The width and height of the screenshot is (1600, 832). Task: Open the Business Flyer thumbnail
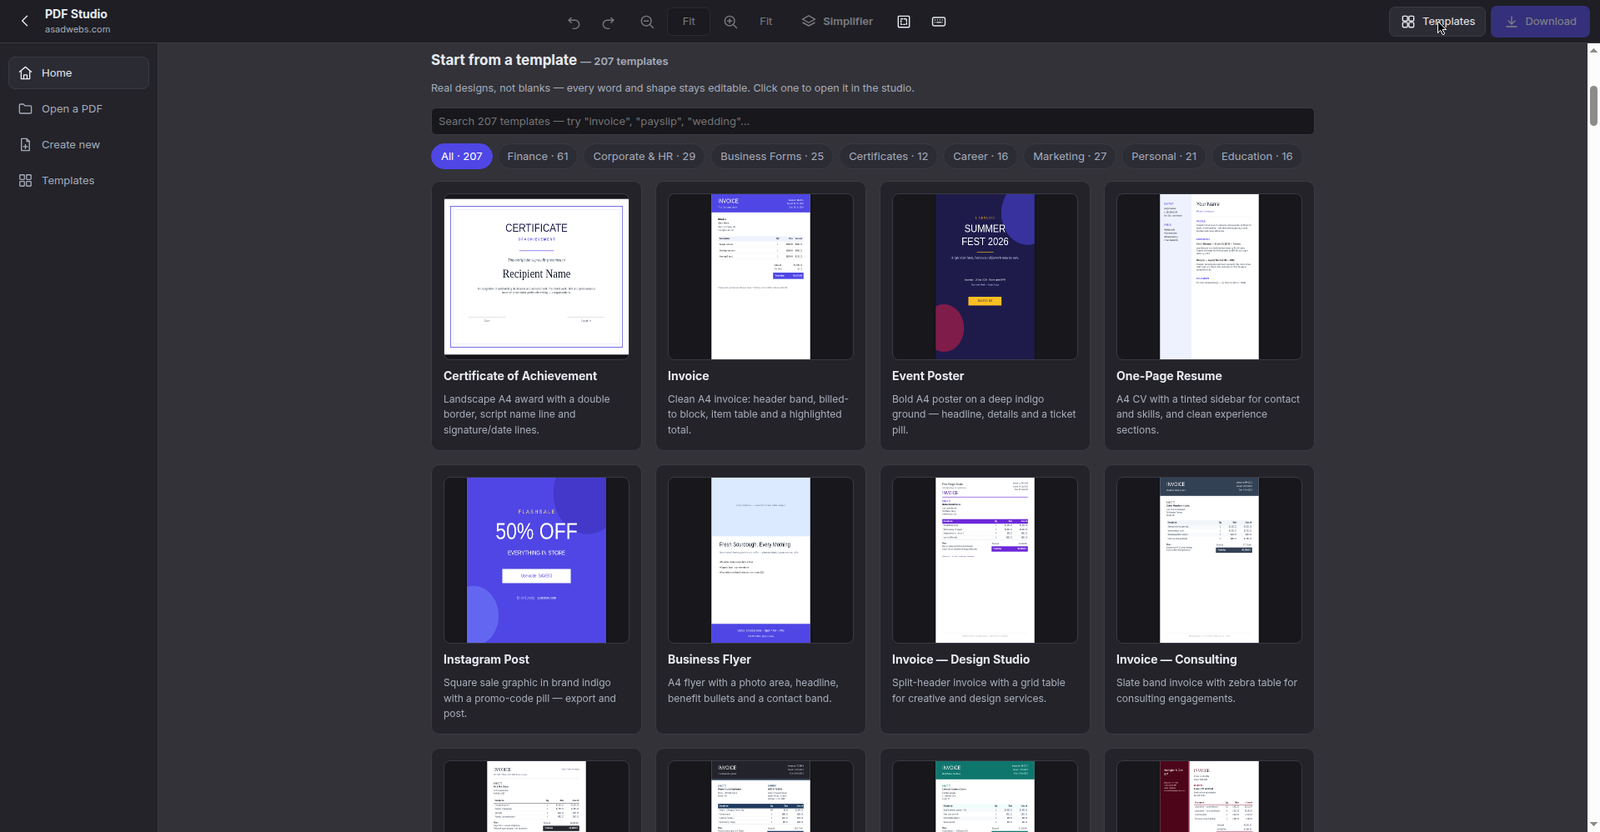760,560
